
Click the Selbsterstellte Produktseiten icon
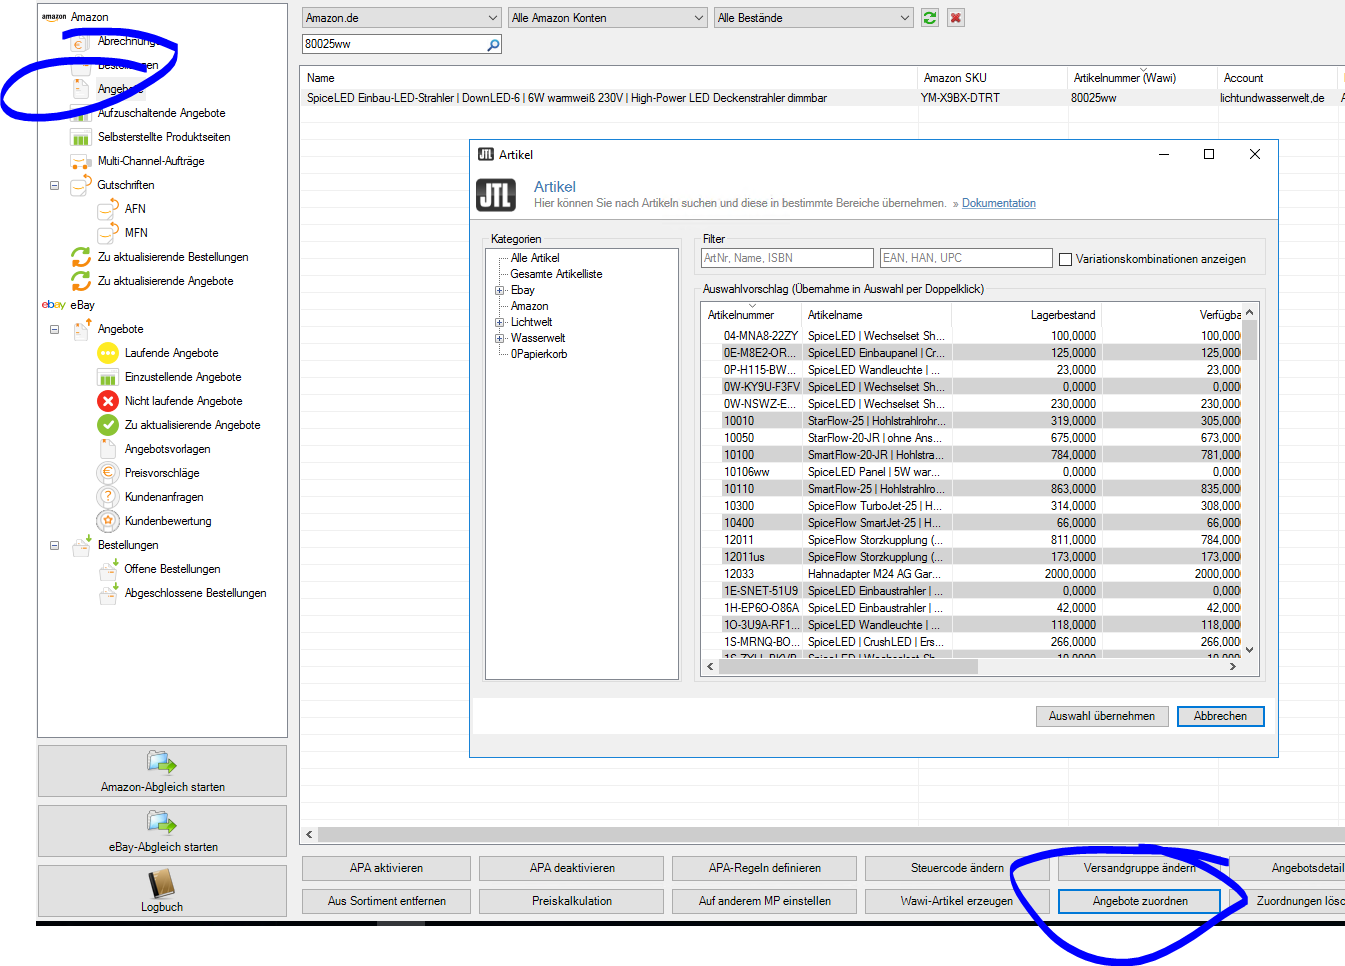click(x=81, y=137)
